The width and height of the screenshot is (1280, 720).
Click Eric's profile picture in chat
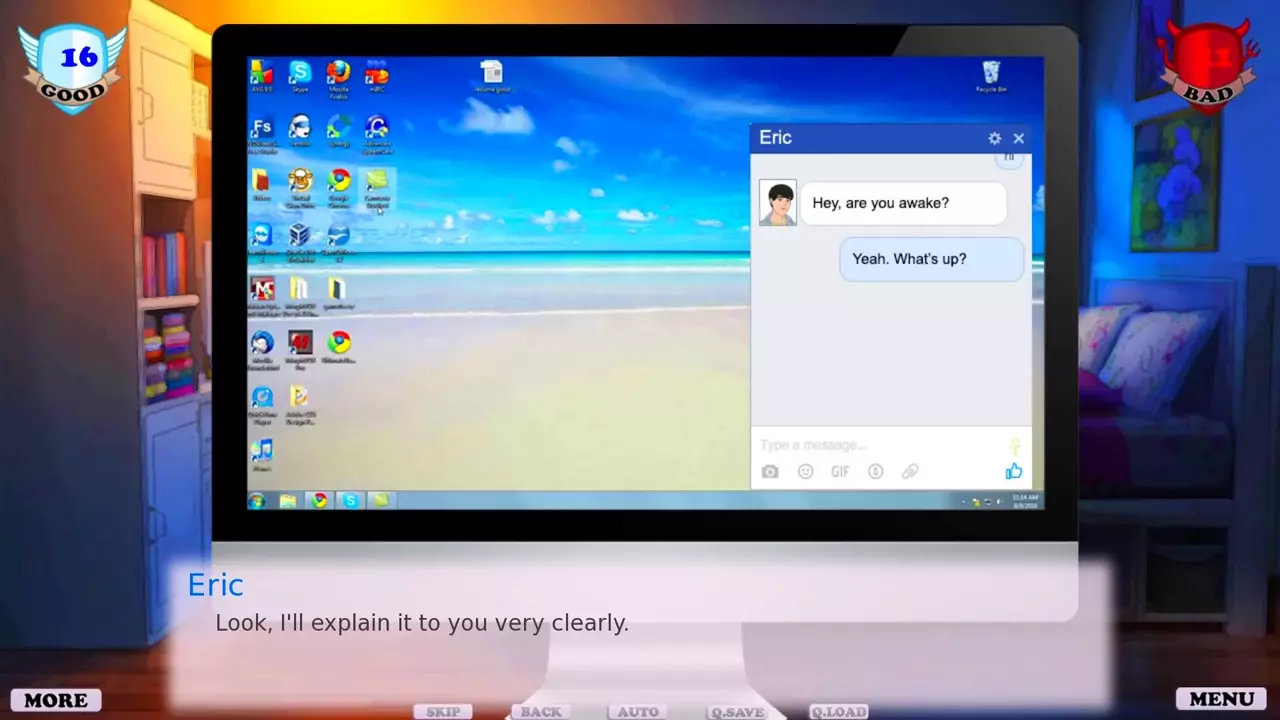777,203
